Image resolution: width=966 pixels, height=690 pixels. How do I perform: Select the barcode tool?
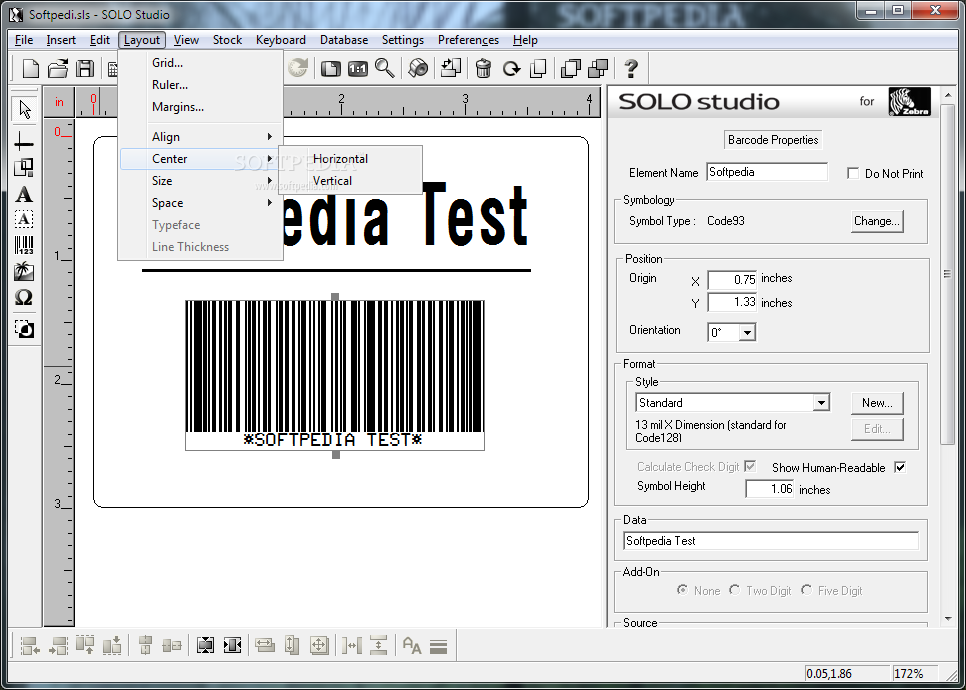(24, 245)
